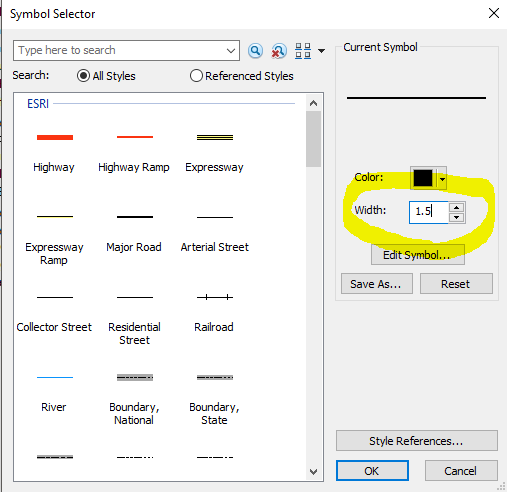Select the Referenced Styles radio button
Viewport: 507px width, 492px height.
point(196,76)
